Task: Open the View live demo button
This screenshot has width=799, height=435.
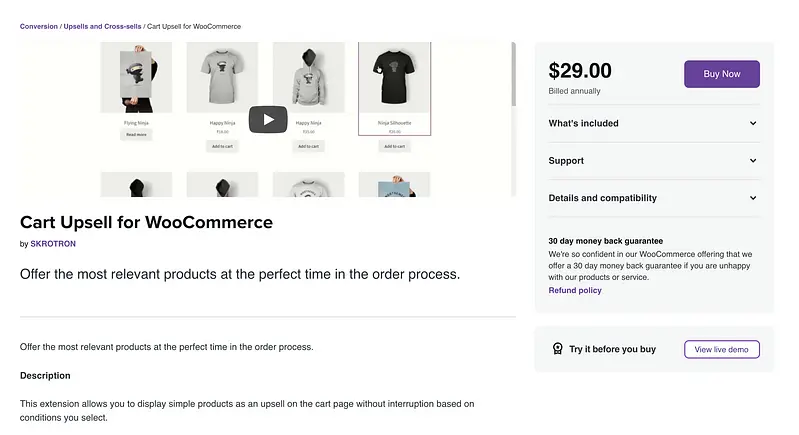Action: coord(721,349)
